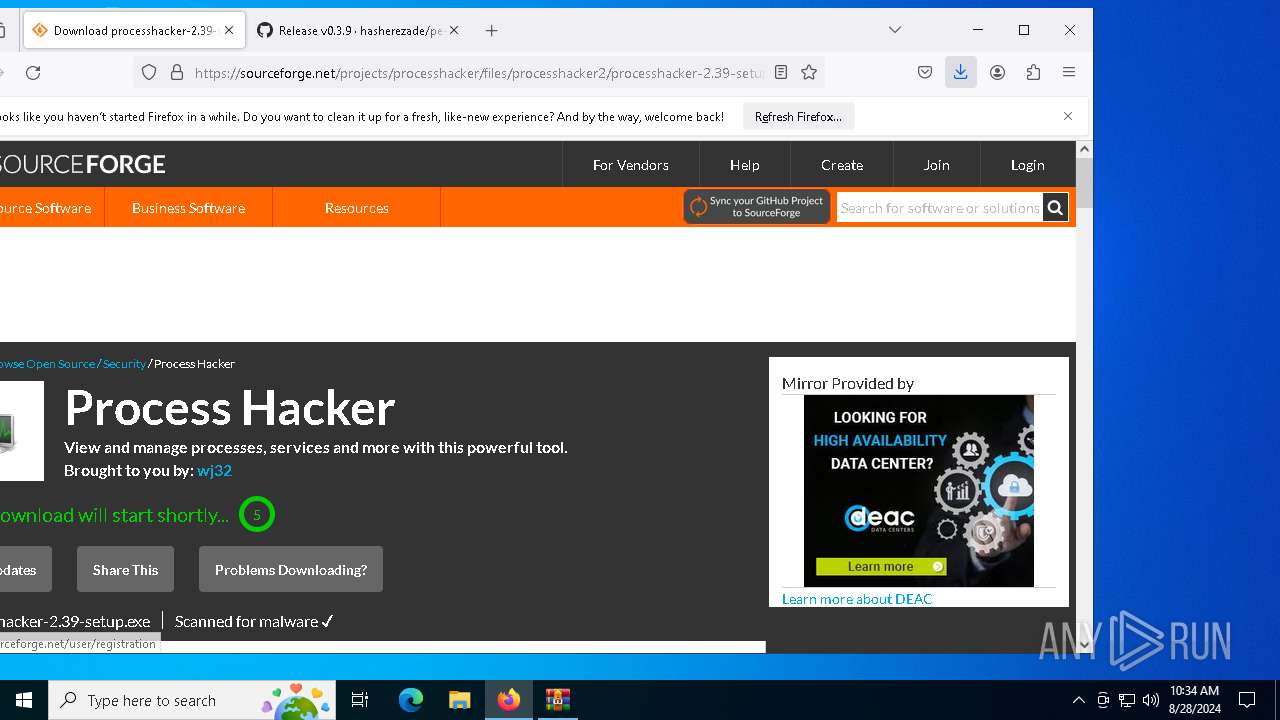Click the network tray icon

[1127, 700]
